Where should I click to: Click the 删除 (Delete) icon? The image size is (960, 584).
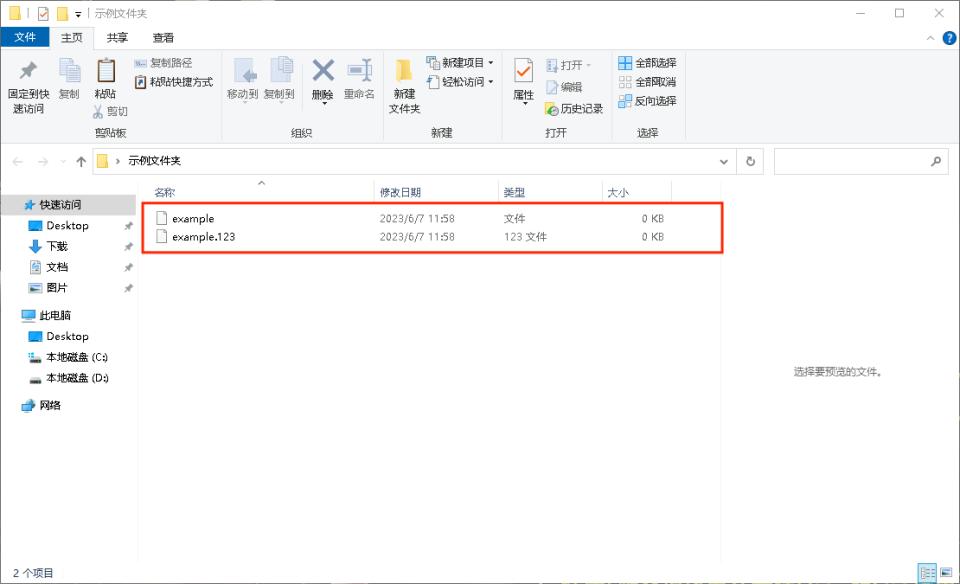[x=323, y=78]
